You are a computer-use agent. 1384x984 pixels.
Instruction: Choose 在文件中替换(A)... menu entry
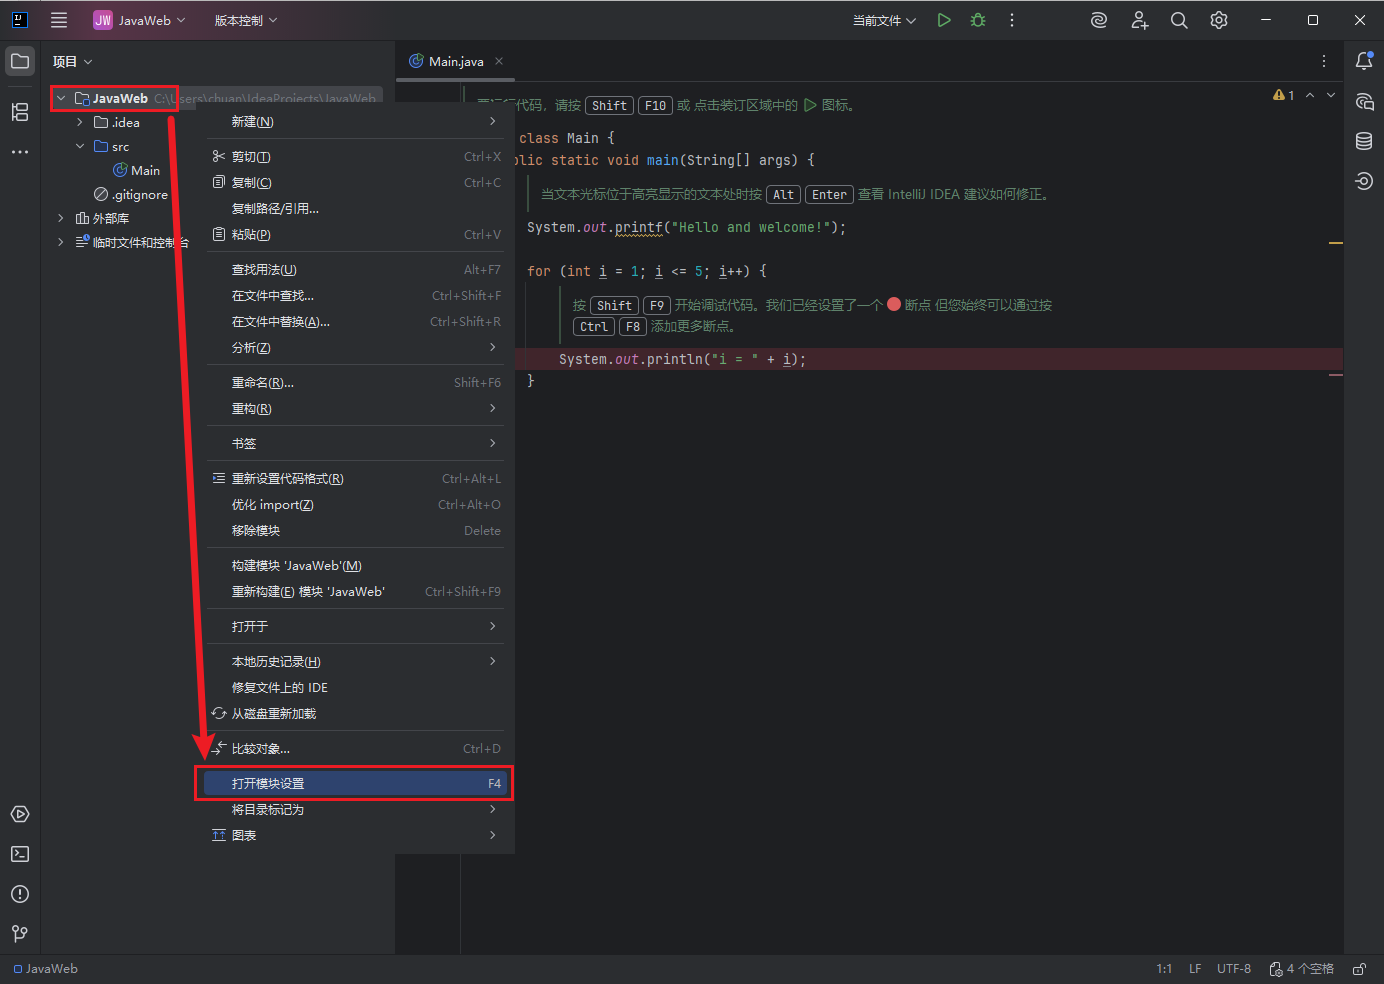[355, 322]
